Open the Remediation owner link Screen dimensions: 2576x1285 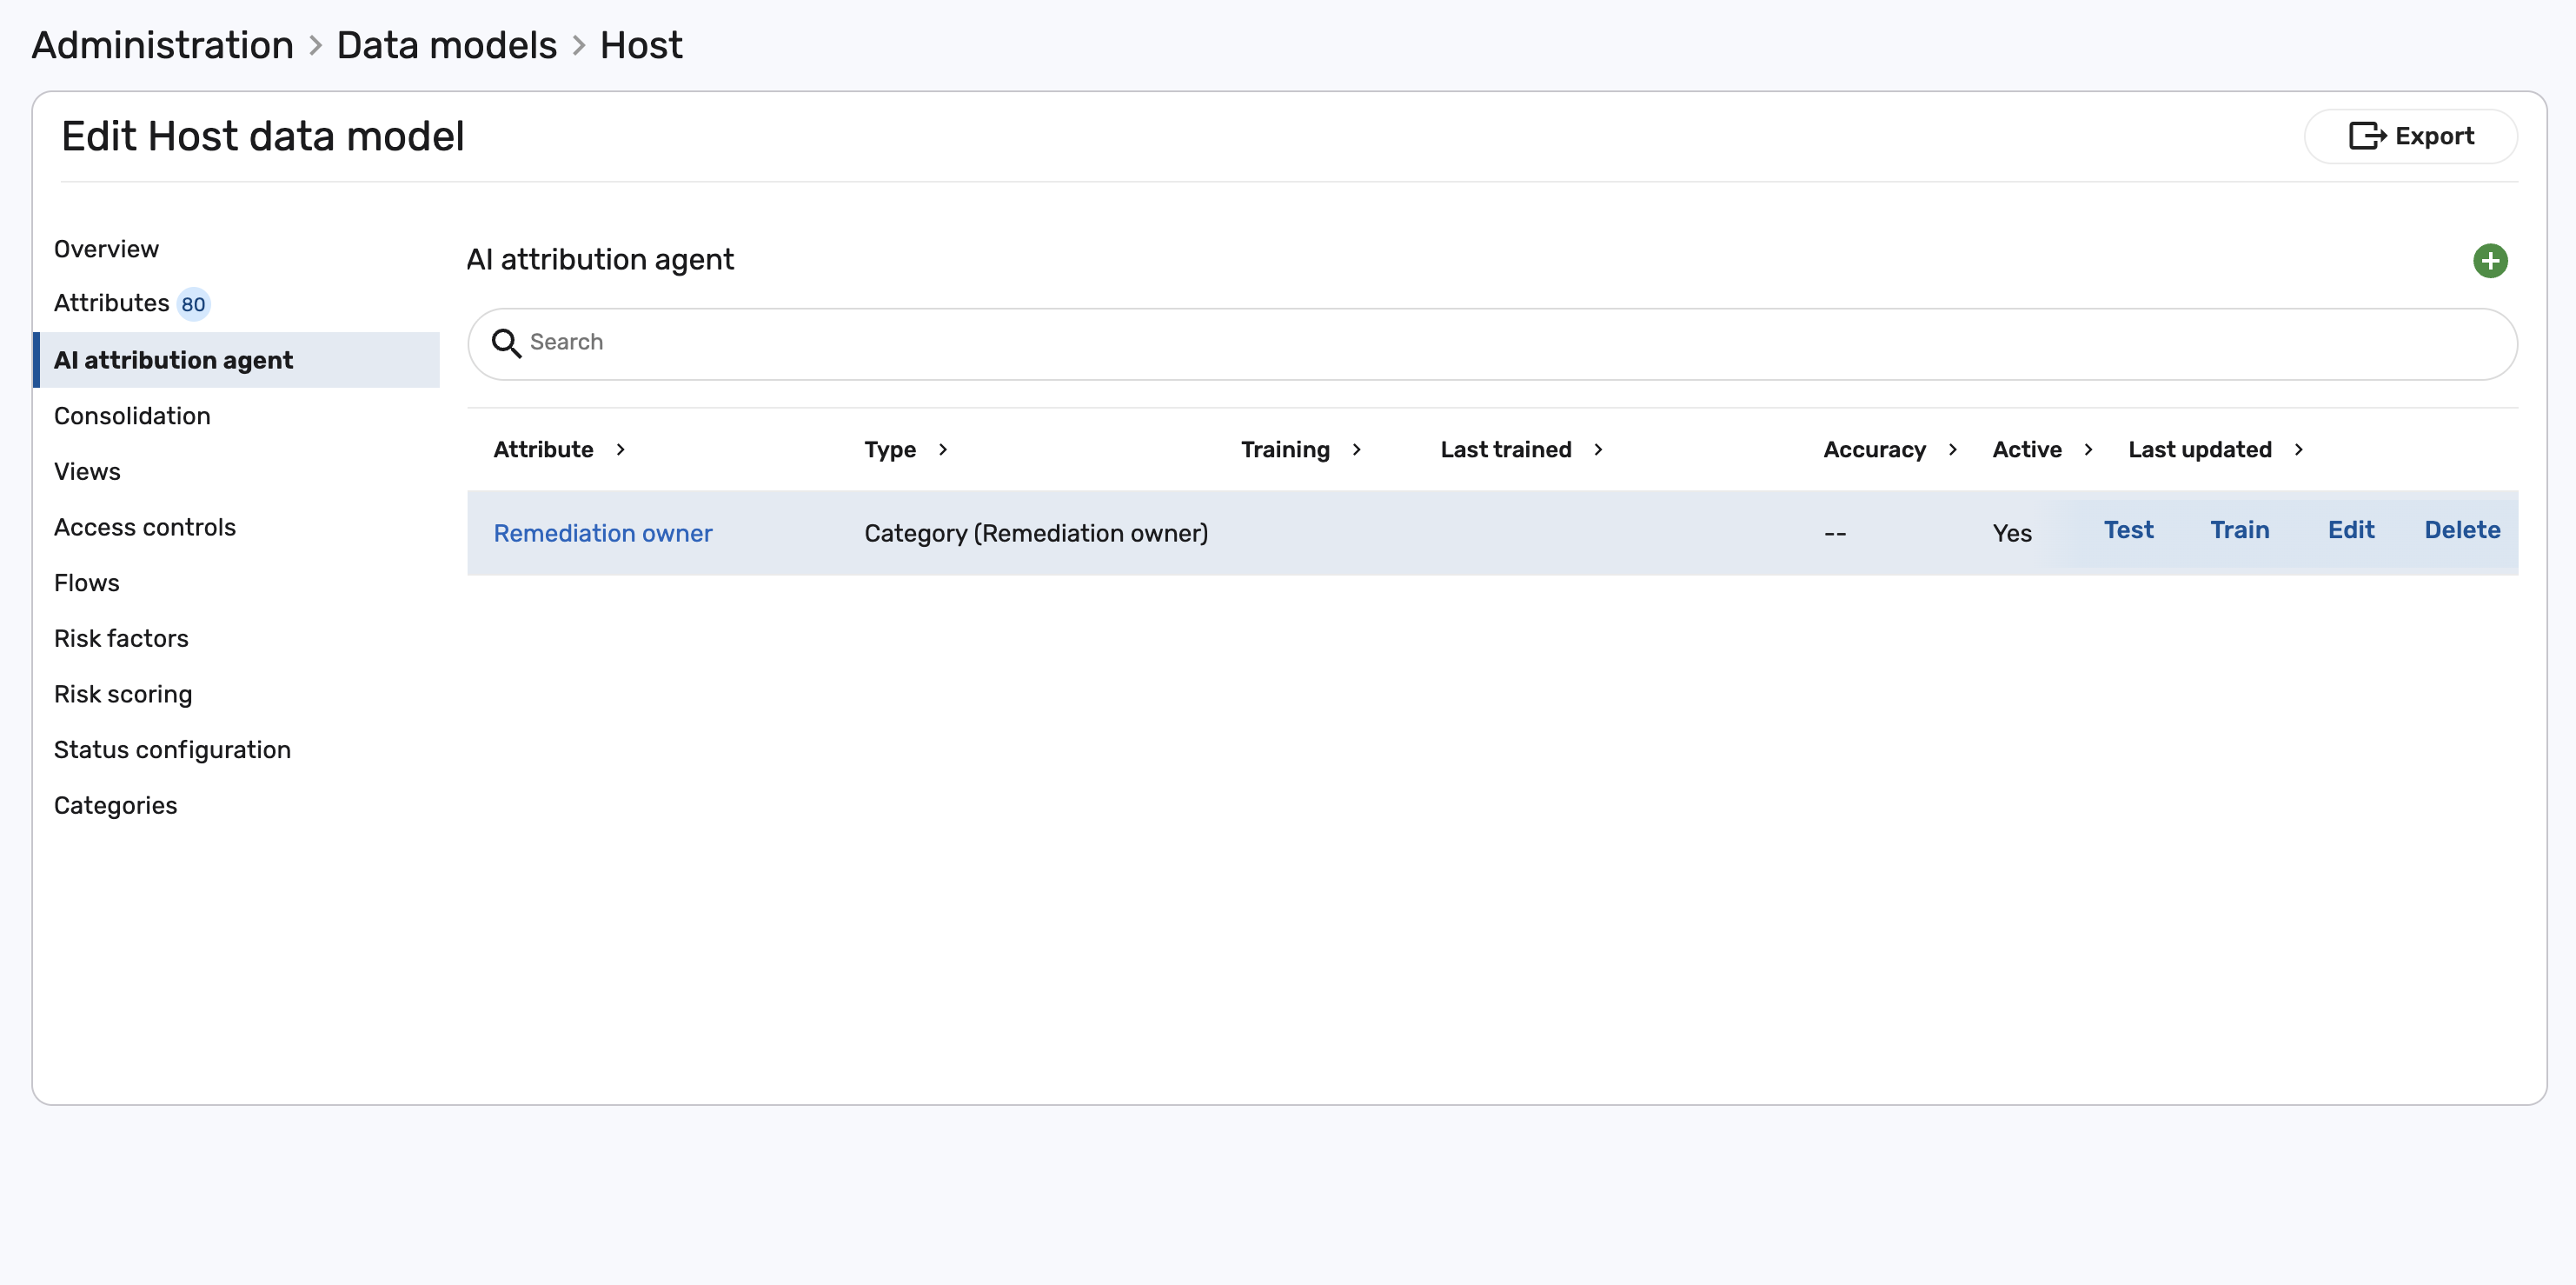click(603, 533)
